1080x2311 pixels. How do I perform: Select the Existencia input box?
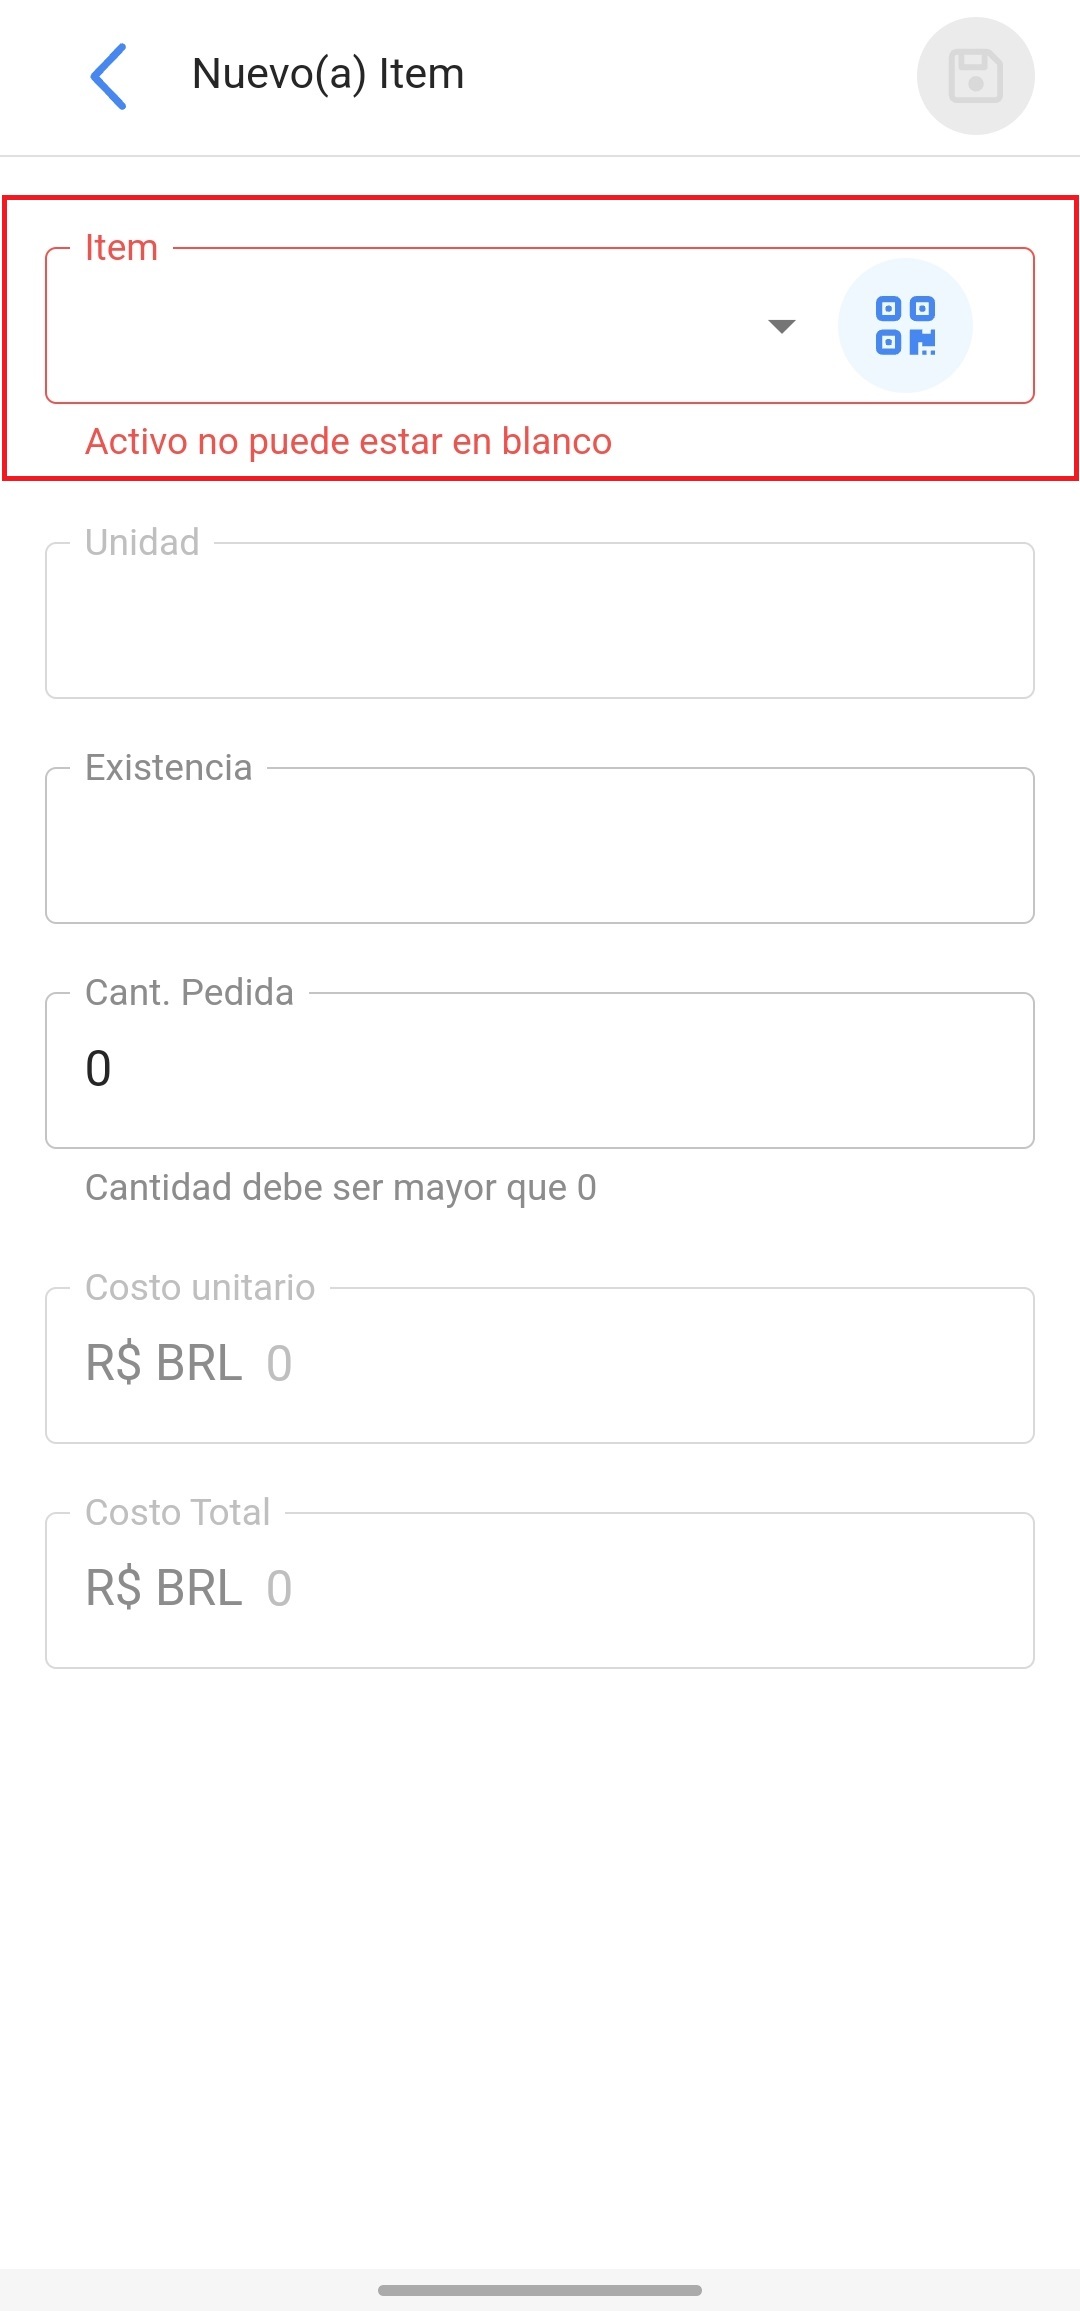coord(540,846)
